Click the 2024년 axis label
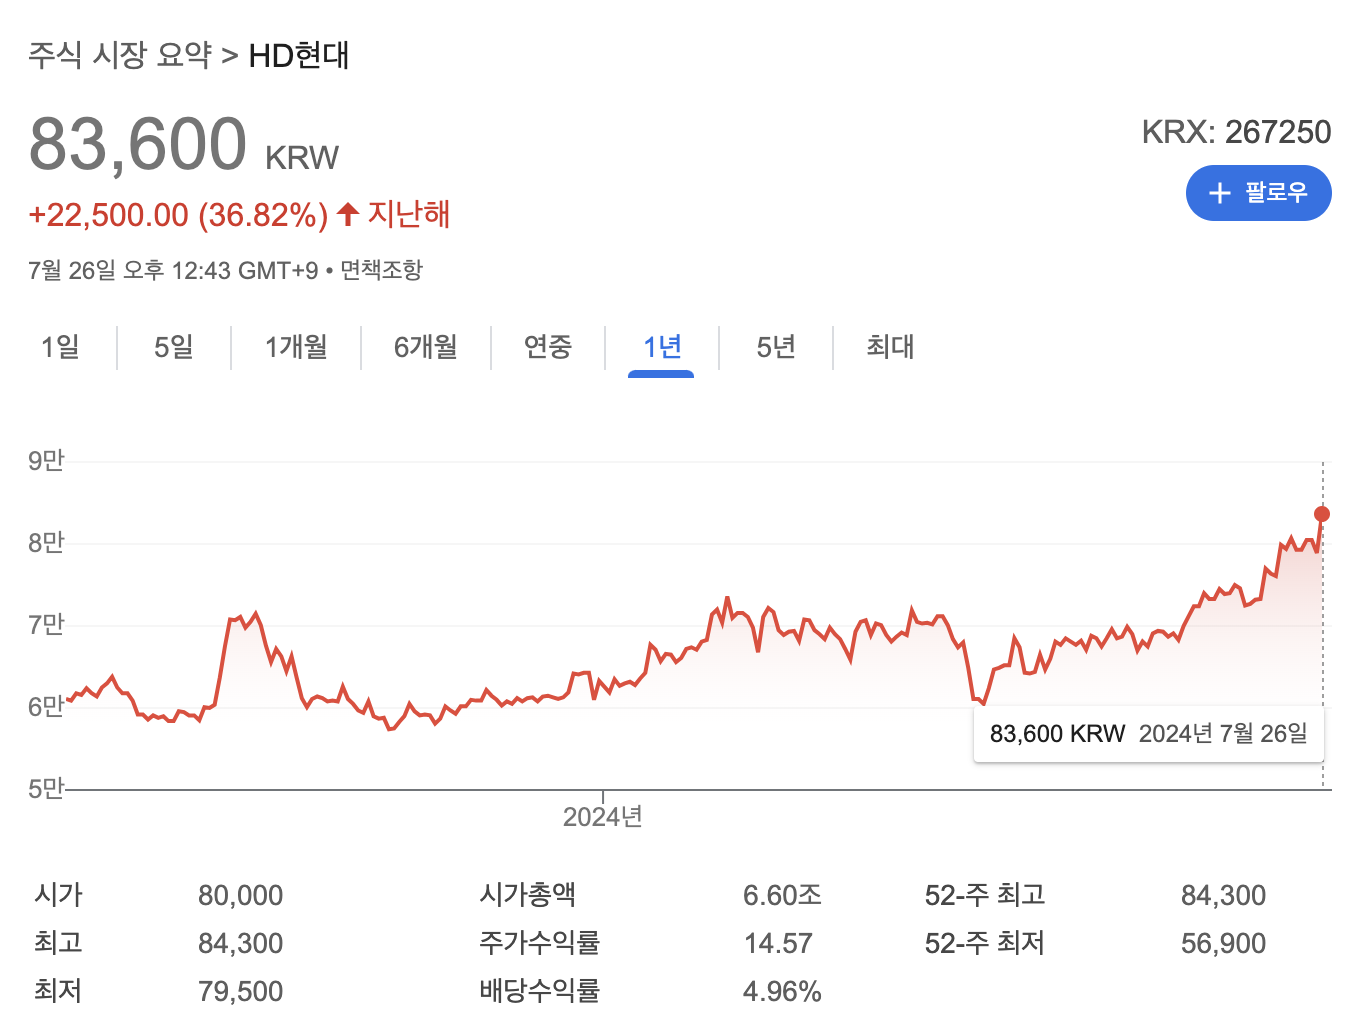This screenshot has height=1016, width=1358. (603, 817)
